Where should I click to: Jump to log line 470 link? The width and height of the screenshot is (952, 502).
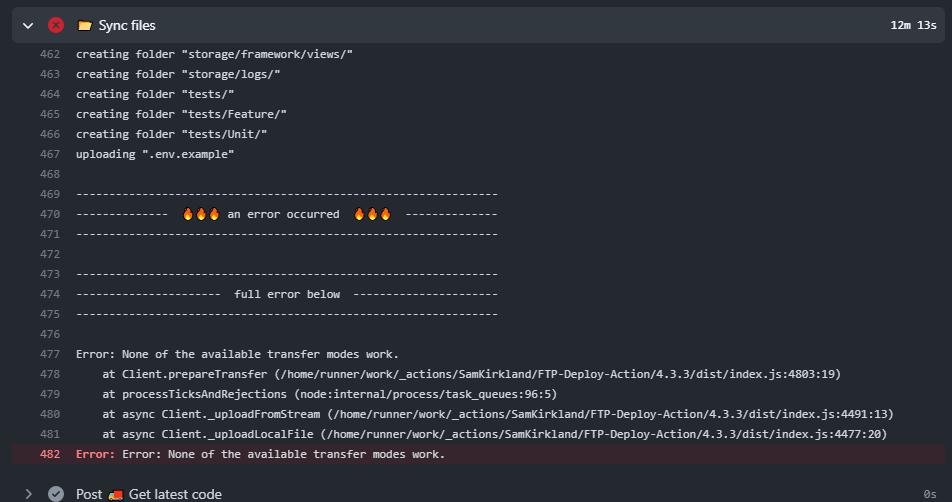(x=49, y=214)
